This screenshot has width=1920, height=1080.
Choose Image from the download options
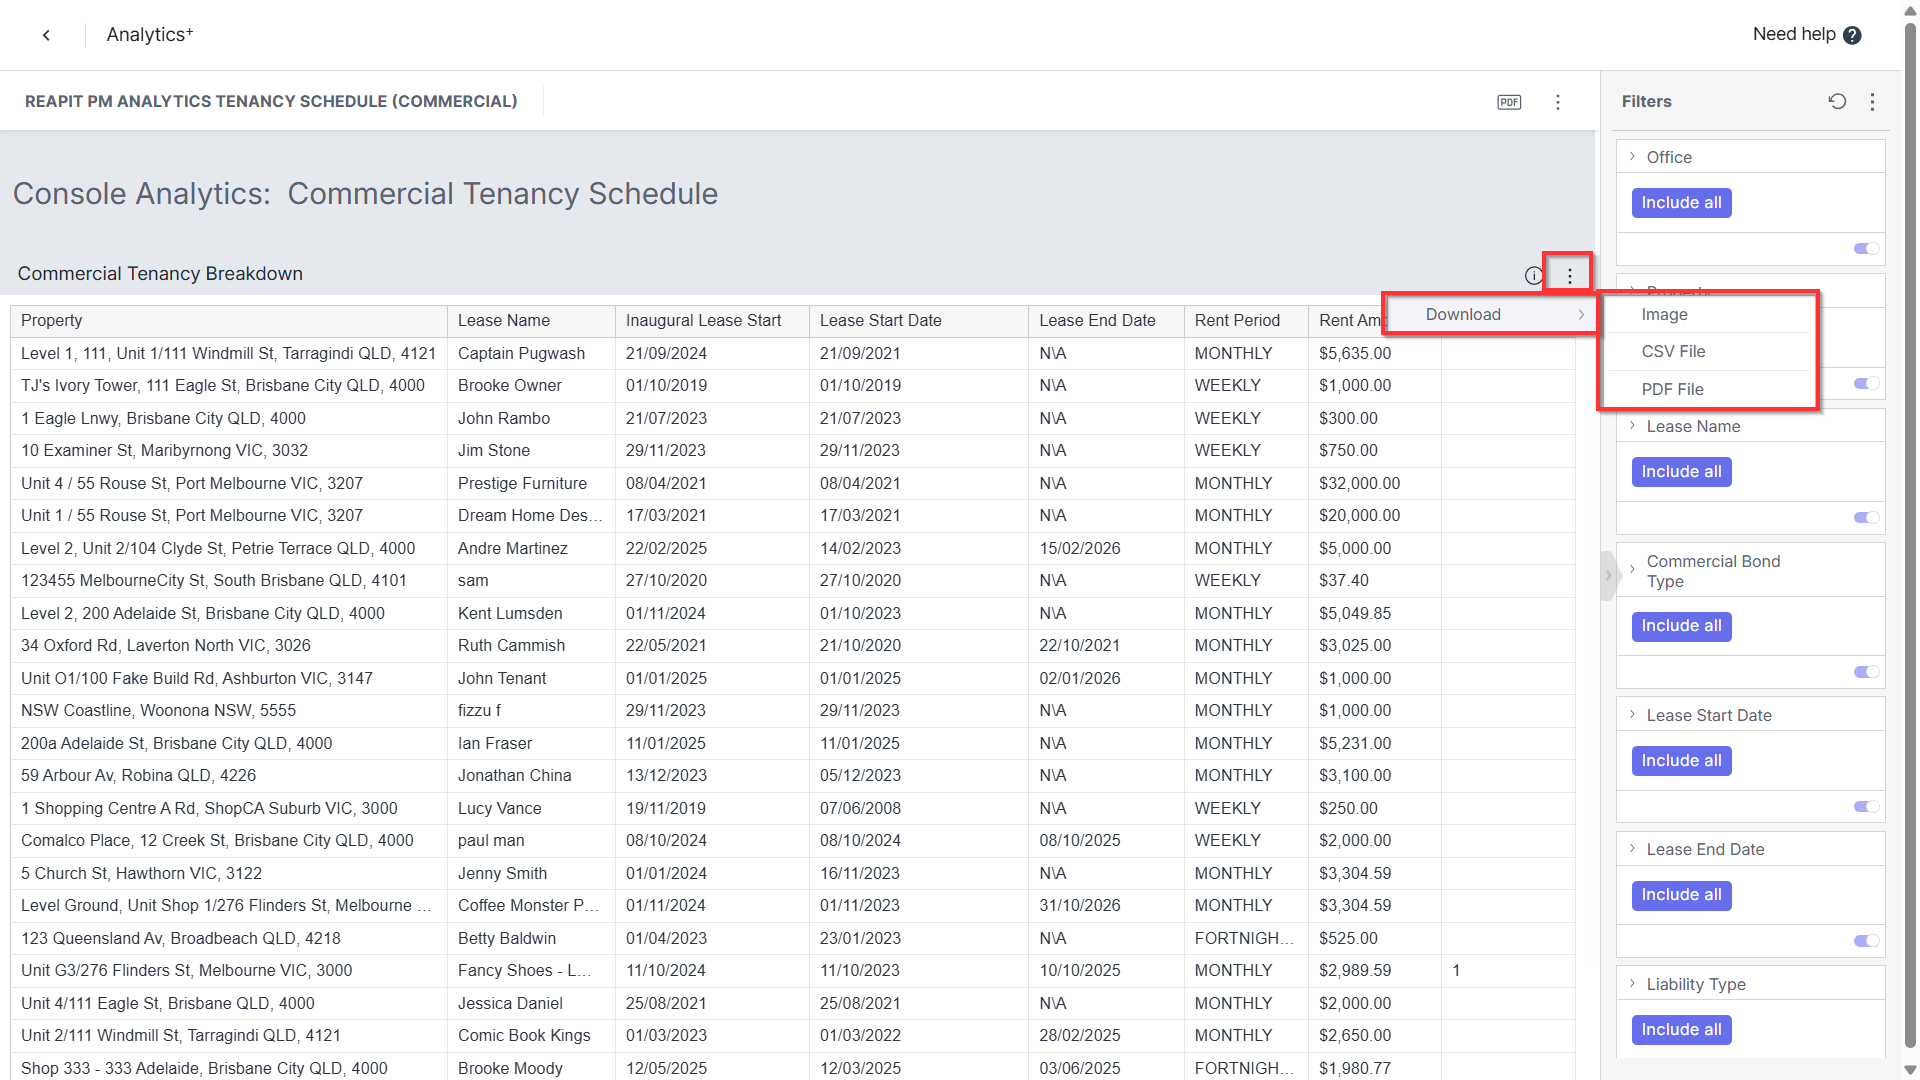pyautogui.click(x=1708, y=314)
